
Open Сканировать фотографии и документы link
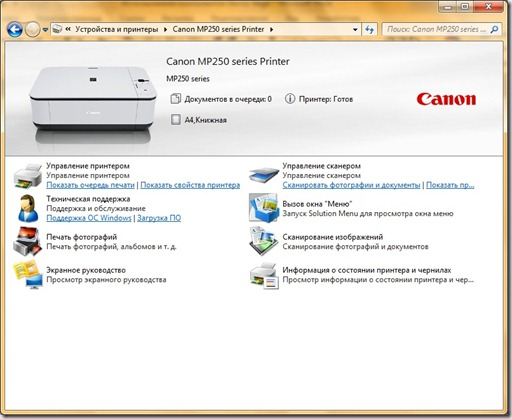[x=351, y=185]
